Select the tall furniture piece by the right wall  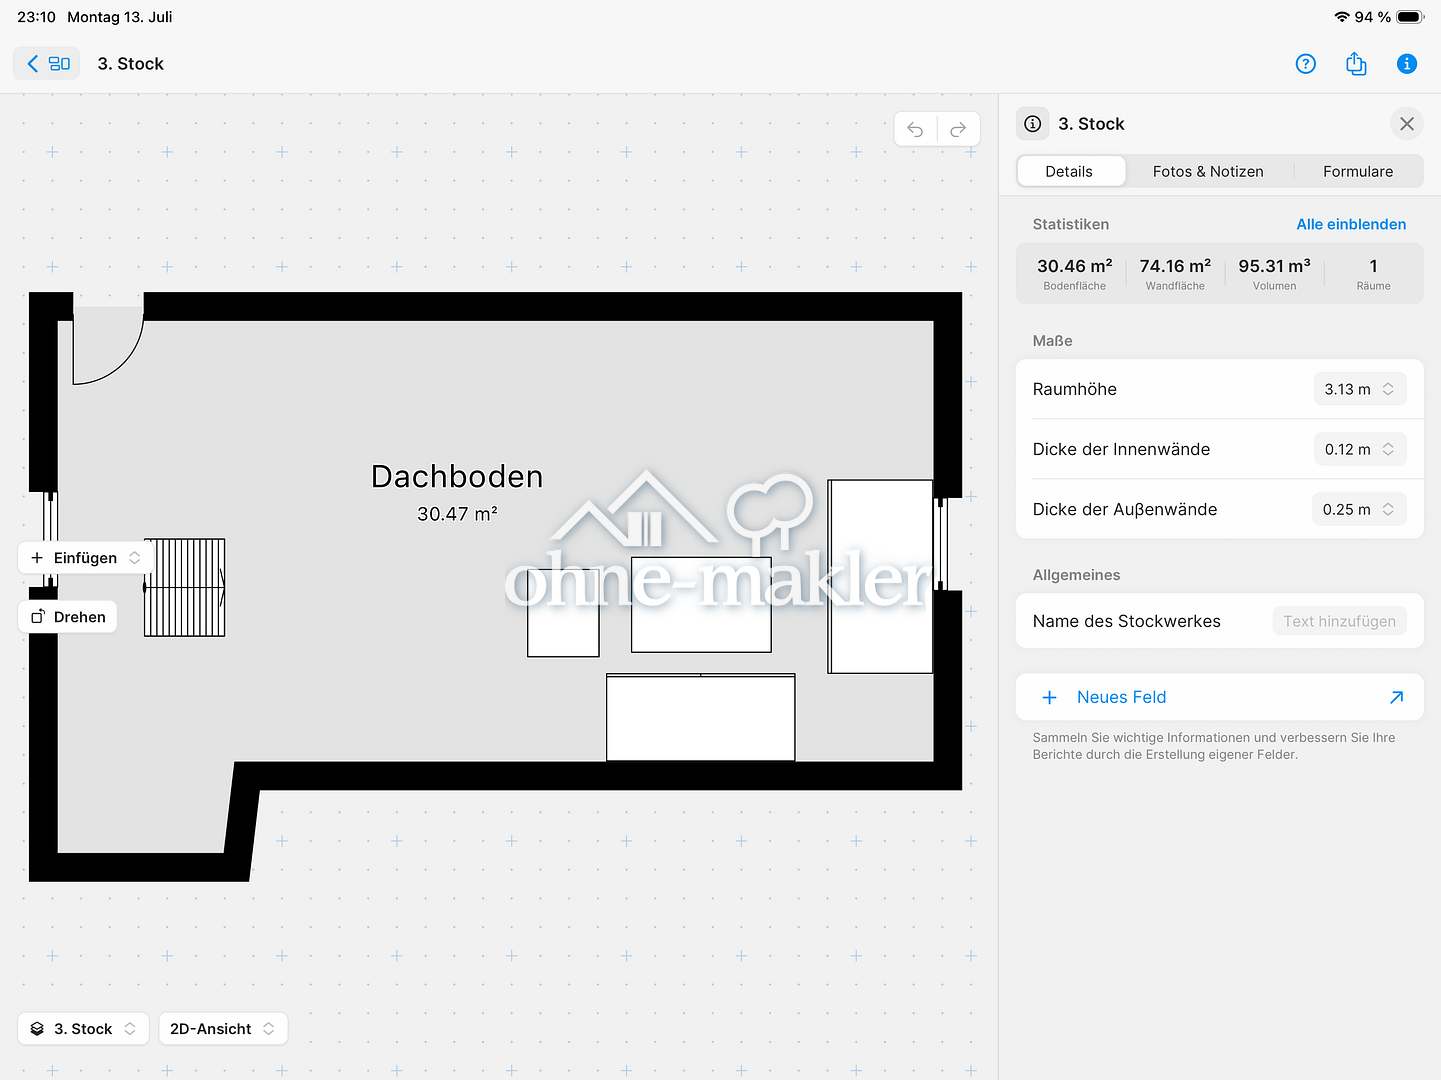(x=880, y=576)
